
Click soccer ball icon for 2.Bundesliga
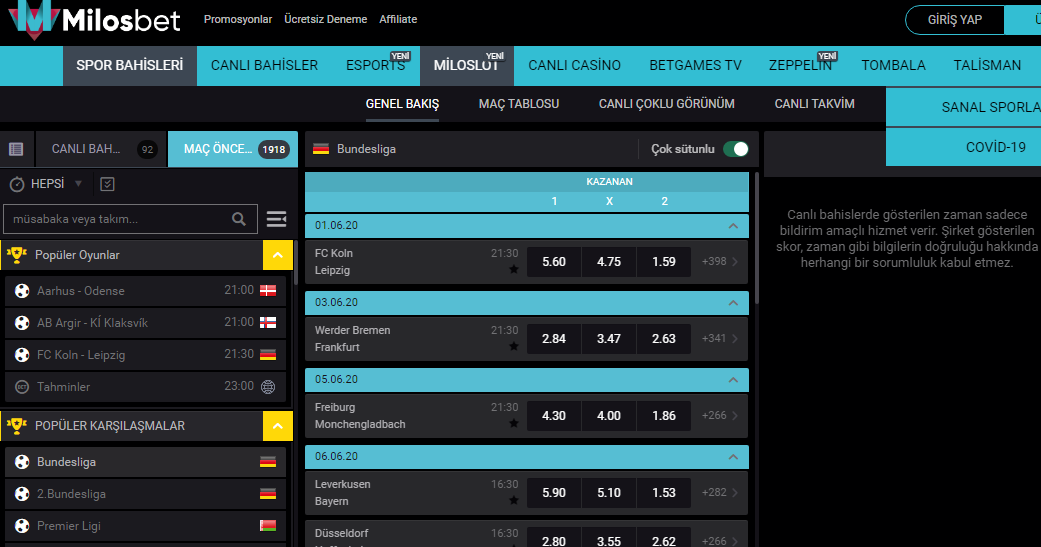[x=22, y=494]
